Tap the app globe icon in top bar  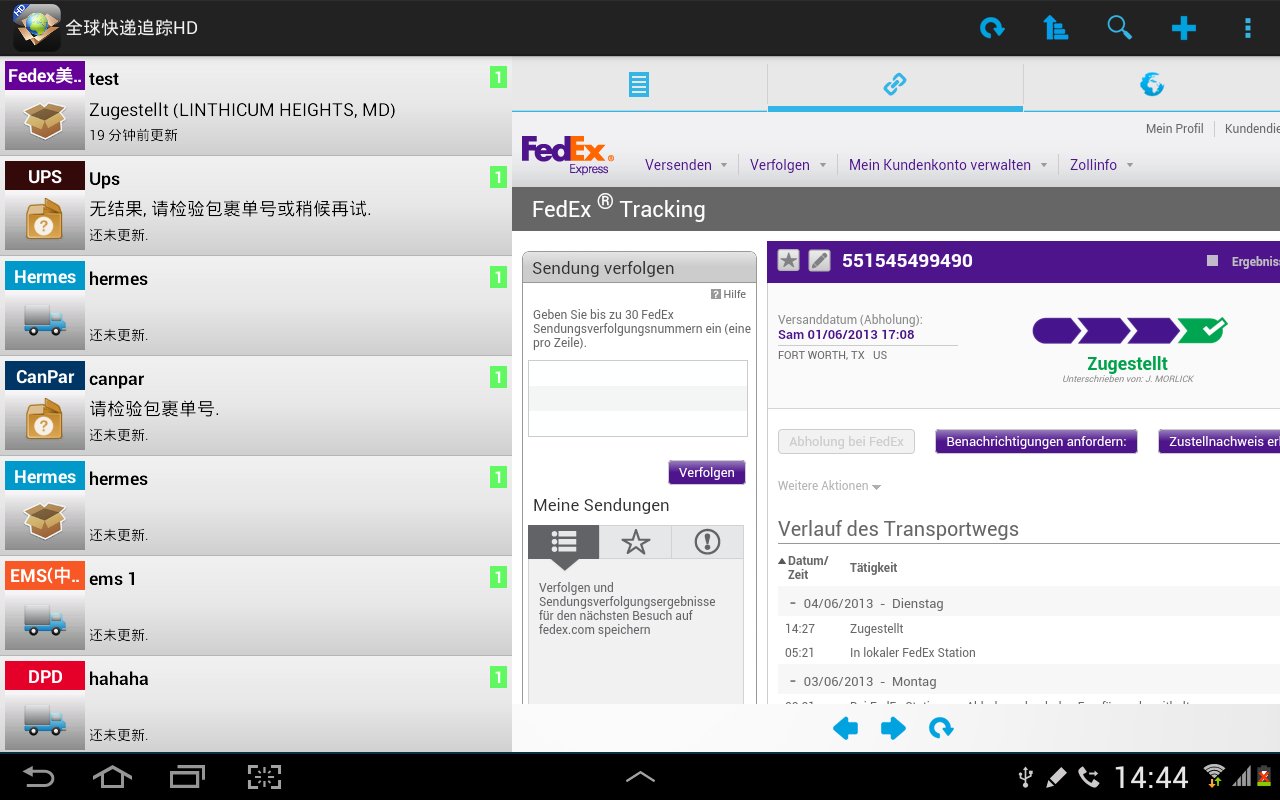[36, 28]
